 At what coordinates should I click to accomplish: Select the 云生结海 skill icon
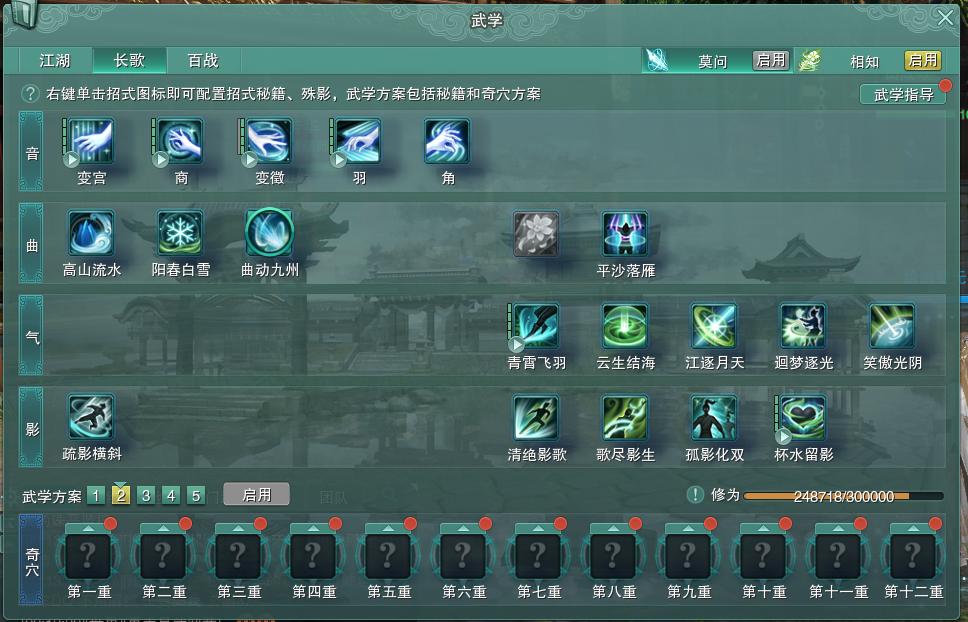[625, 326]
